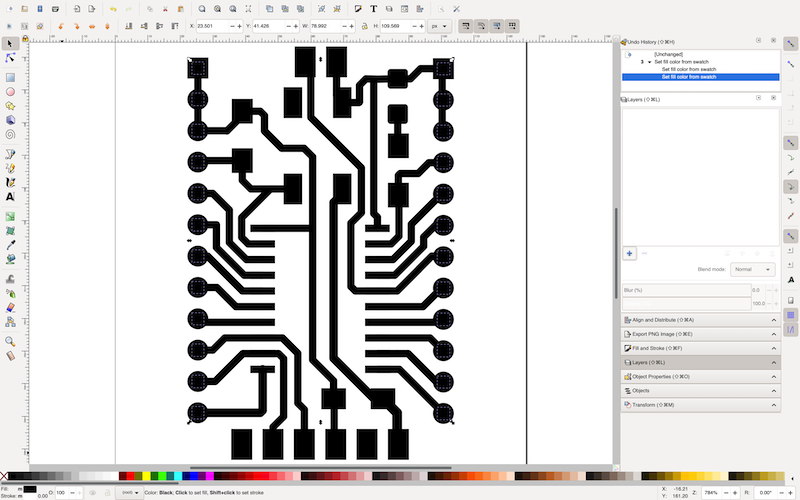Image resolution: width=800 pixels, height=500 pixels.
Task: Select the Calligraphy tool
Action: [x=10, y=182]
